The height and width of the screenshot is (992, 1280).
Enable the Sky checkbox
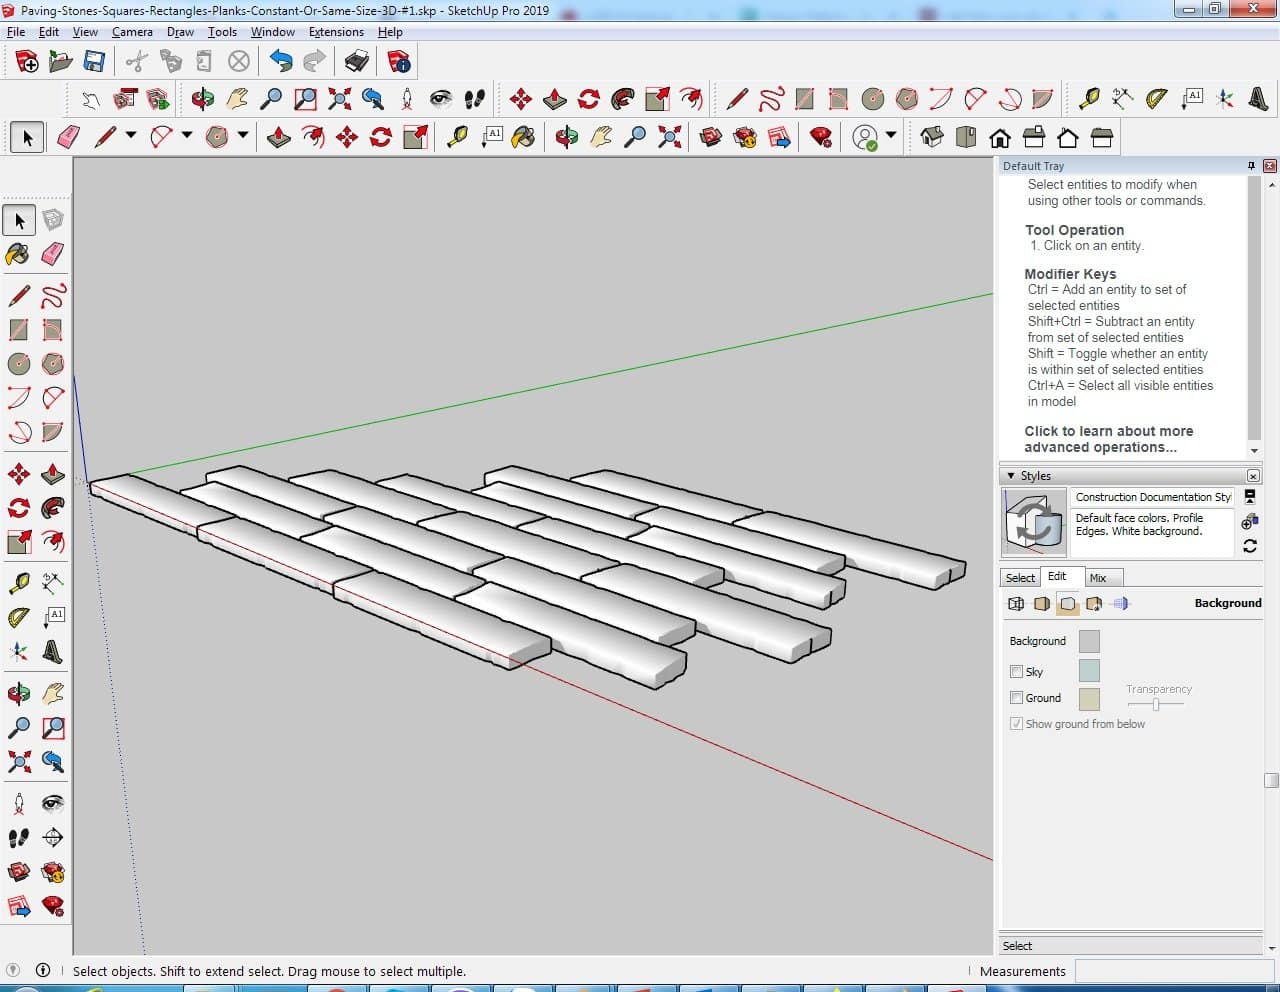(1016, 672)
